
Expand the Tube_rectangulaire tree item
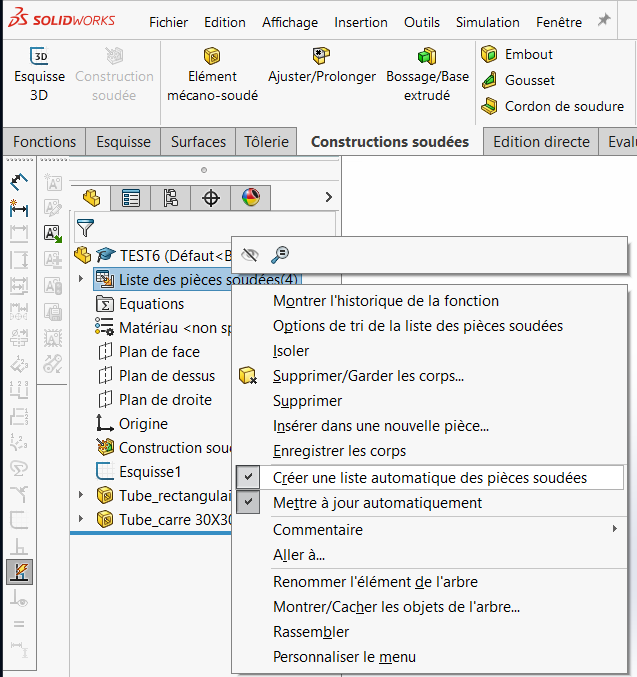pyautogui.click(x=80, y=495)
